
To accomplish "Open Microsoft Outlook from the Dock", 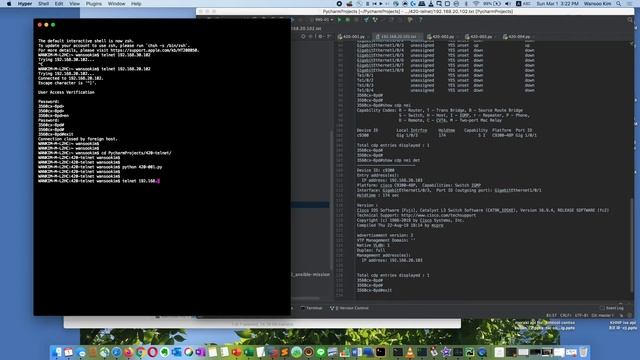I will point(176,352).
